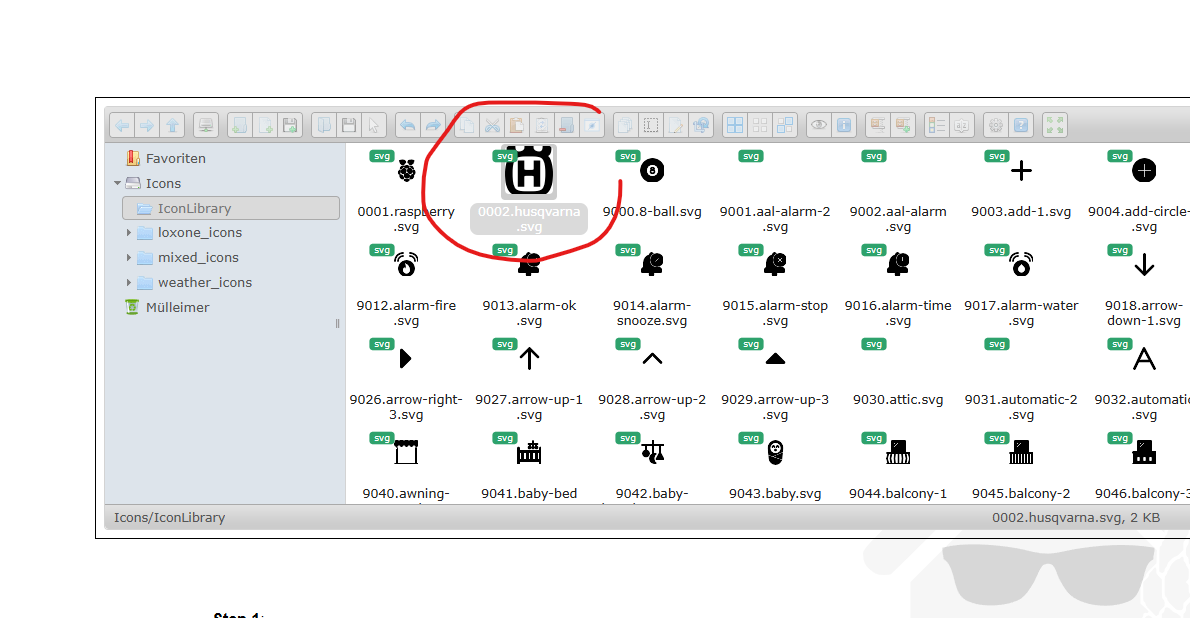This screenshot has height=618, width=1190.
Task: Click the rename toolbar icon
Action: [651, 125]
